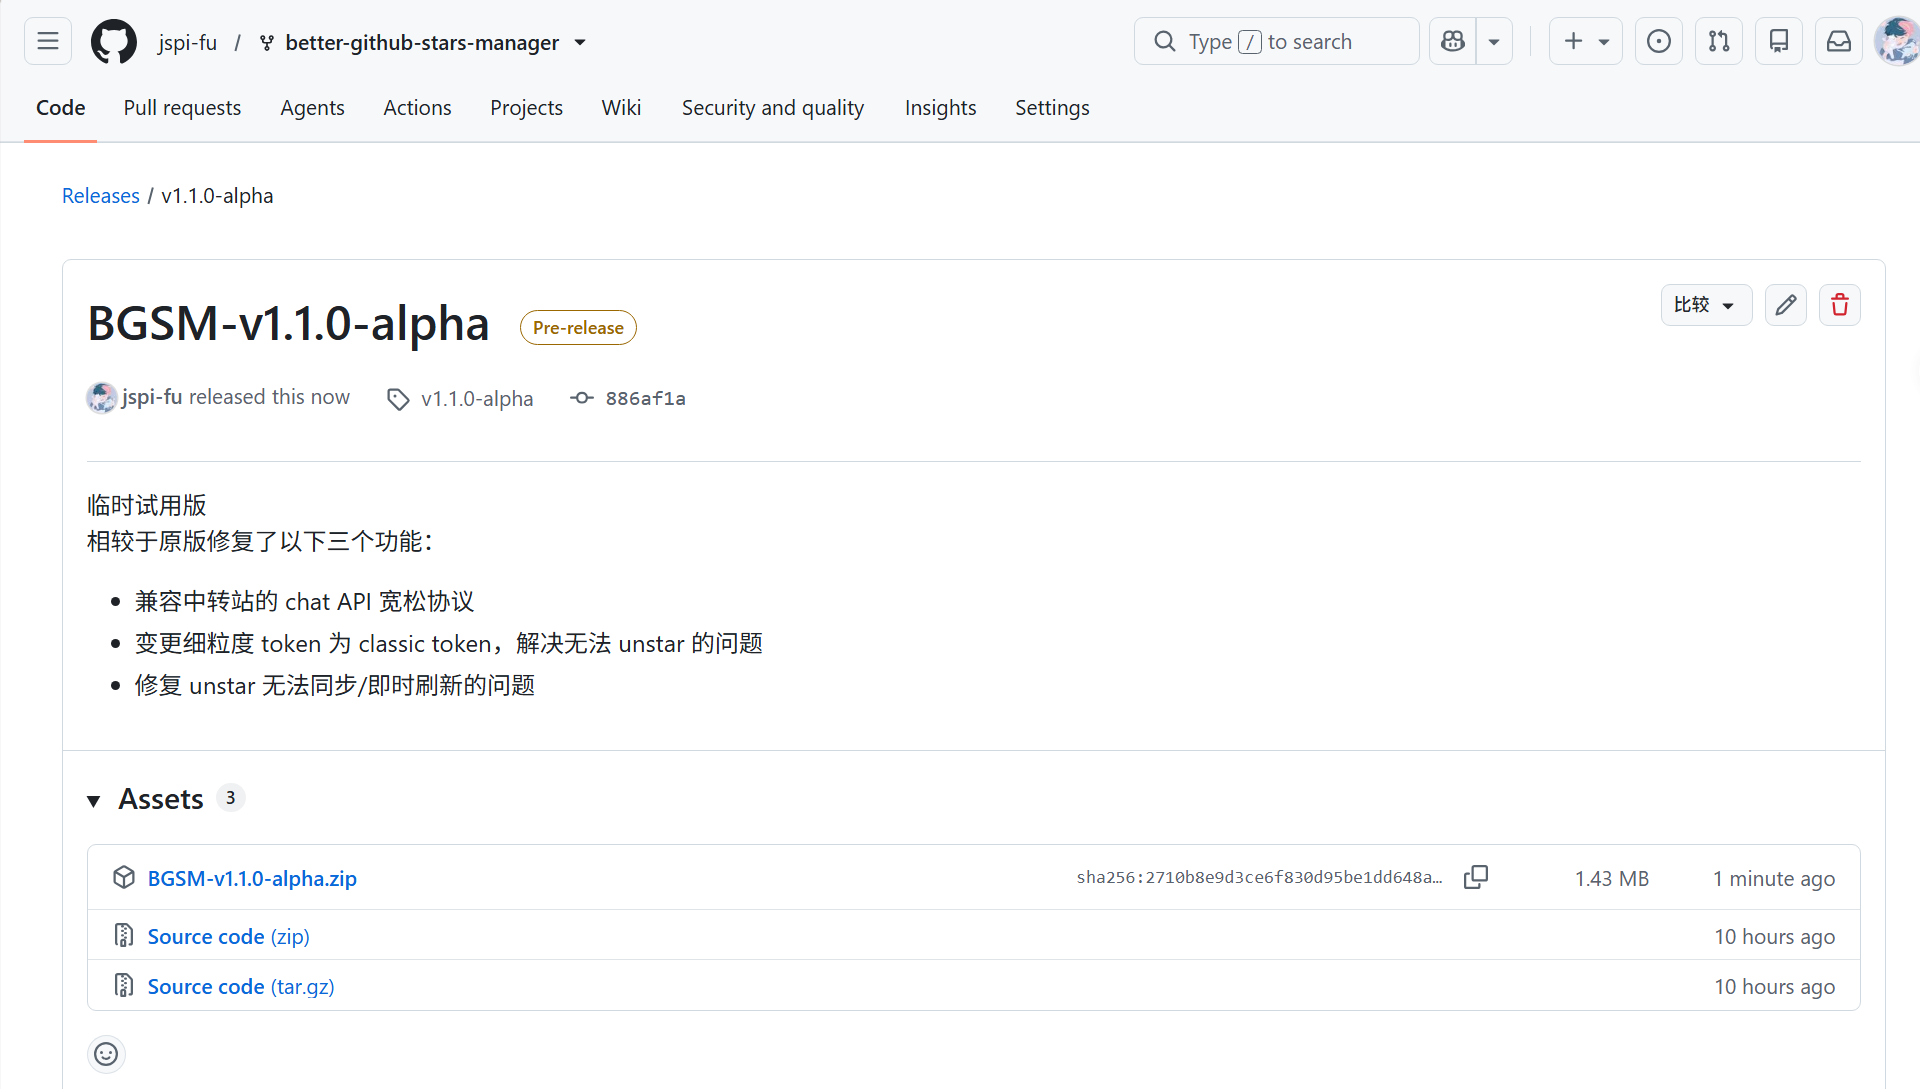
Task: Go to jspi-fu owner profile link
Action: tap(188, 42)
